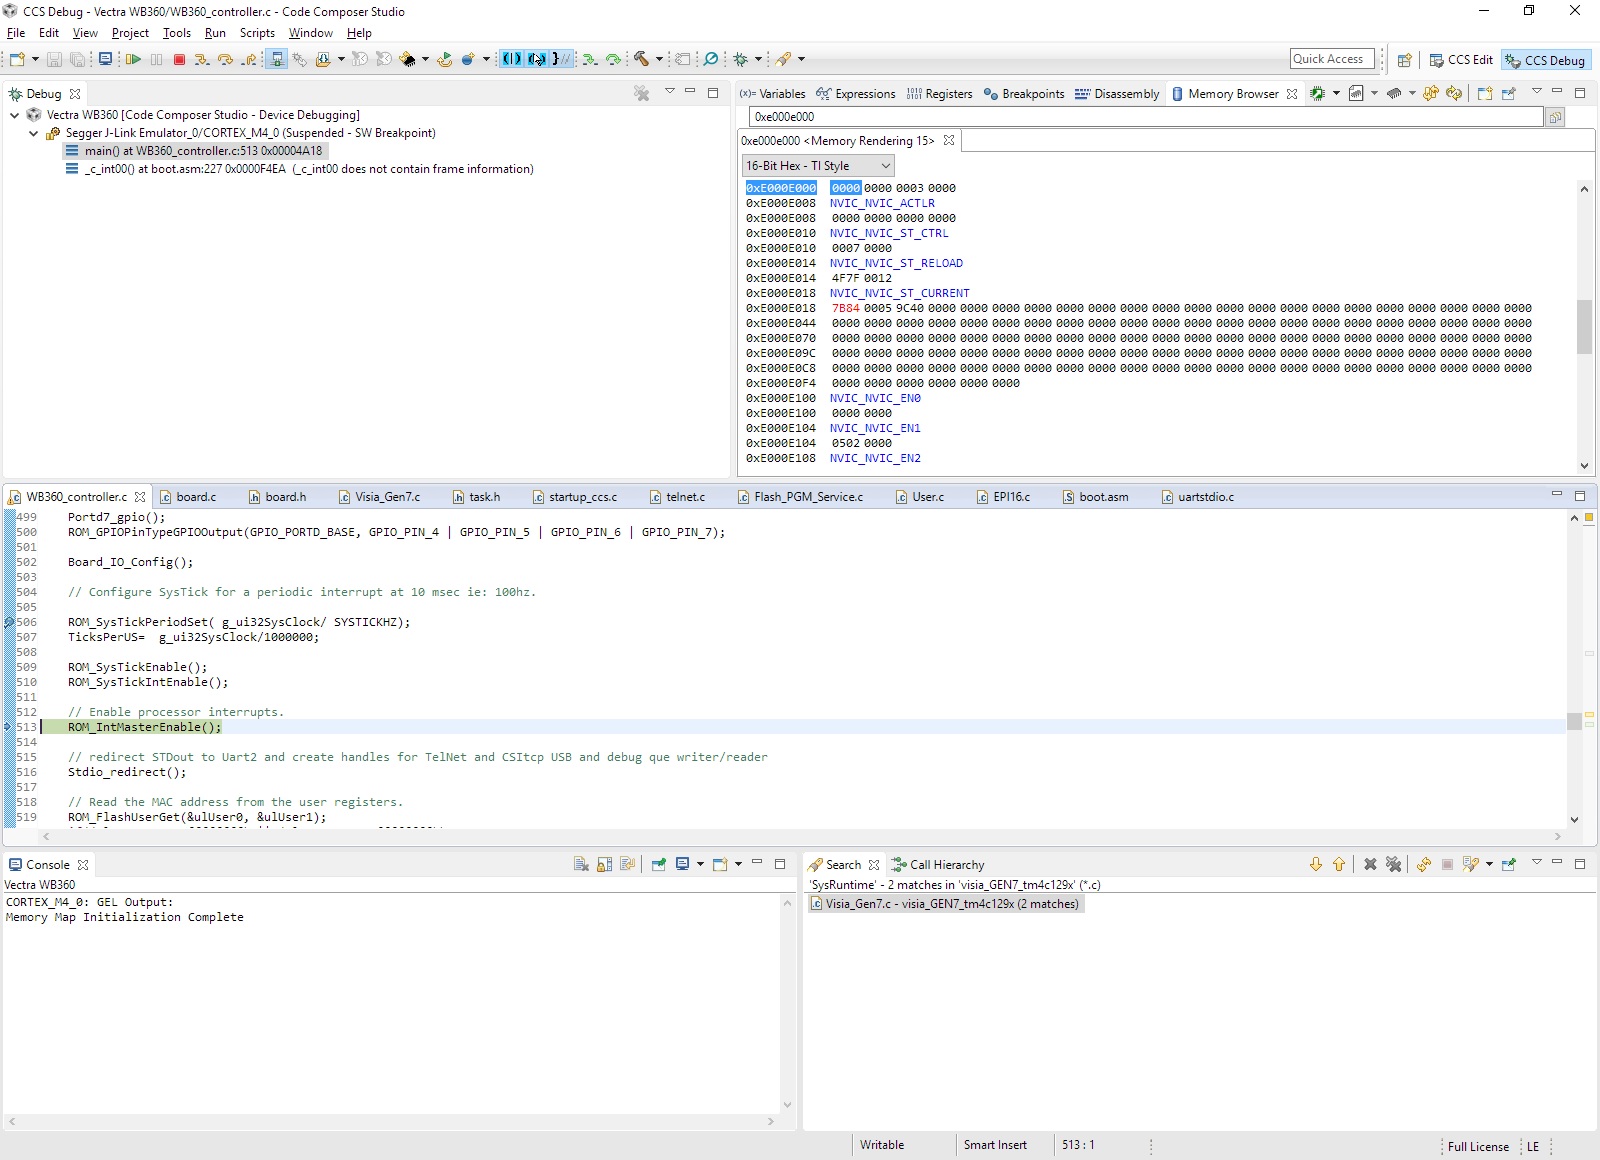
Task: Collapse the Segger J-Link Emulator tree node
Action: point(33,133)
